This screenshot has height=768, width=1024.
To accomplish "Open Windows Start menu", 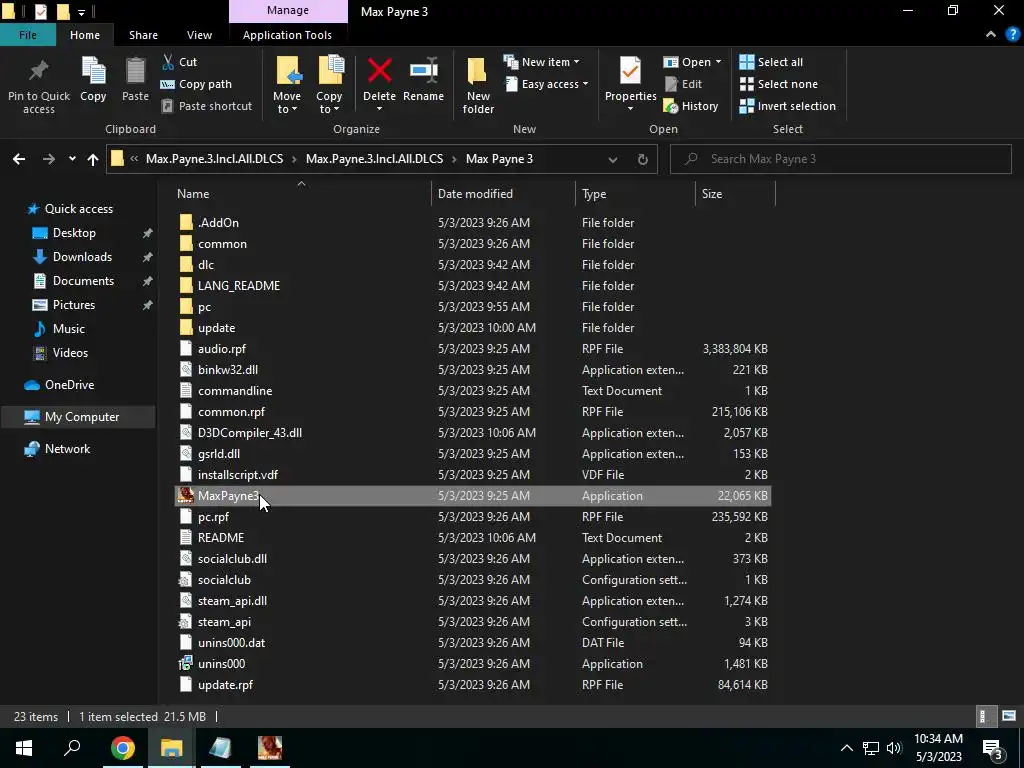I will point(24,748).
